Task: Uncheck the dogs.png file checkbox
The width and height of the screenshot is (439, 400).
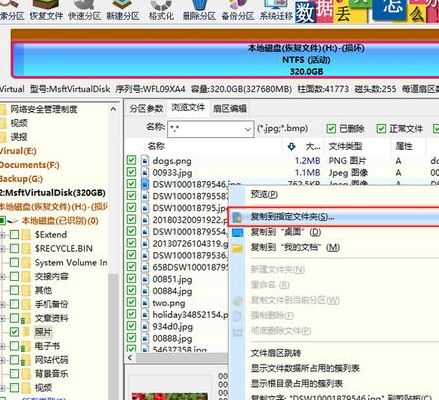Action: tap(132, 160)
